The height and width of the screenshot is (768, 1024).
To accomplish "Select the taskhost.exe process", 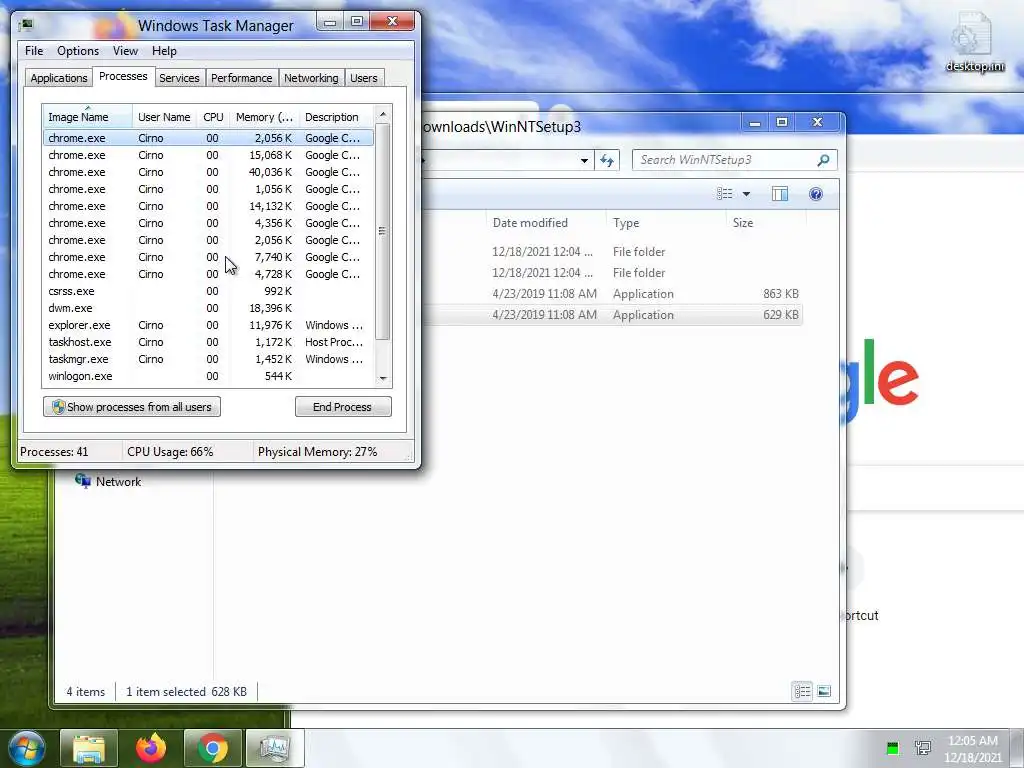I will (208, 342).
